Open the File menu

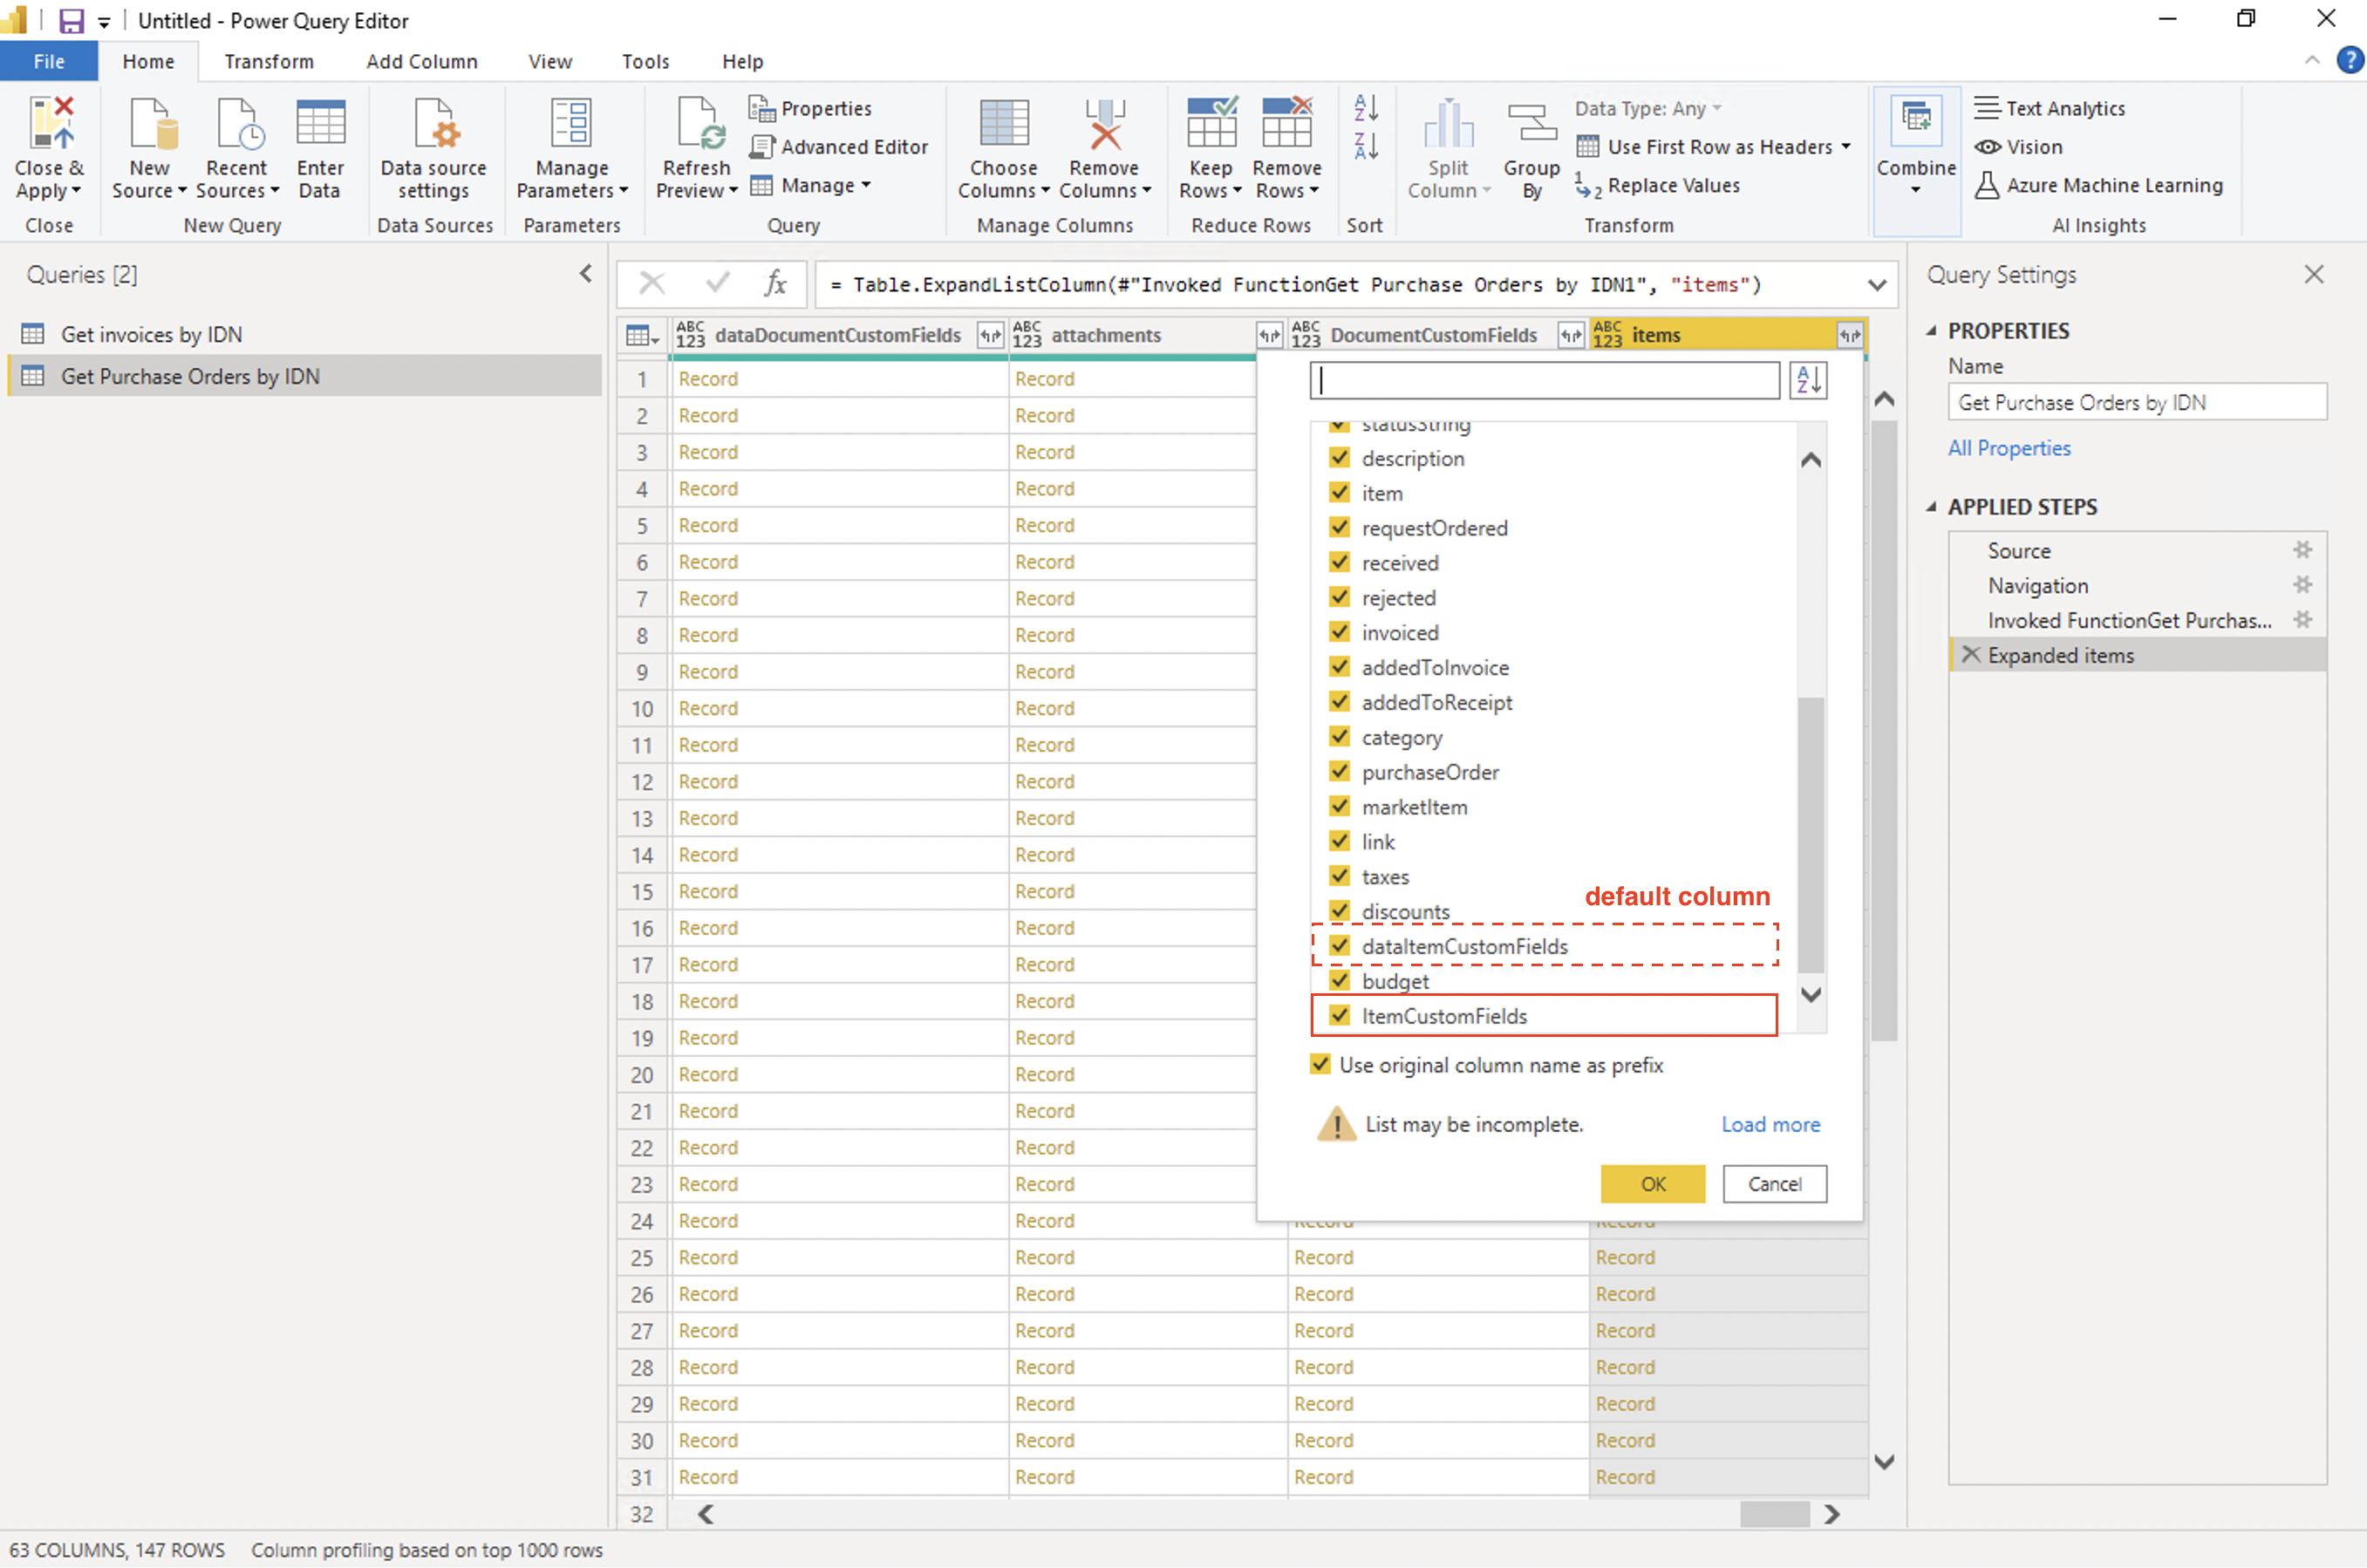pyautogui.click(x=49, y=61)
